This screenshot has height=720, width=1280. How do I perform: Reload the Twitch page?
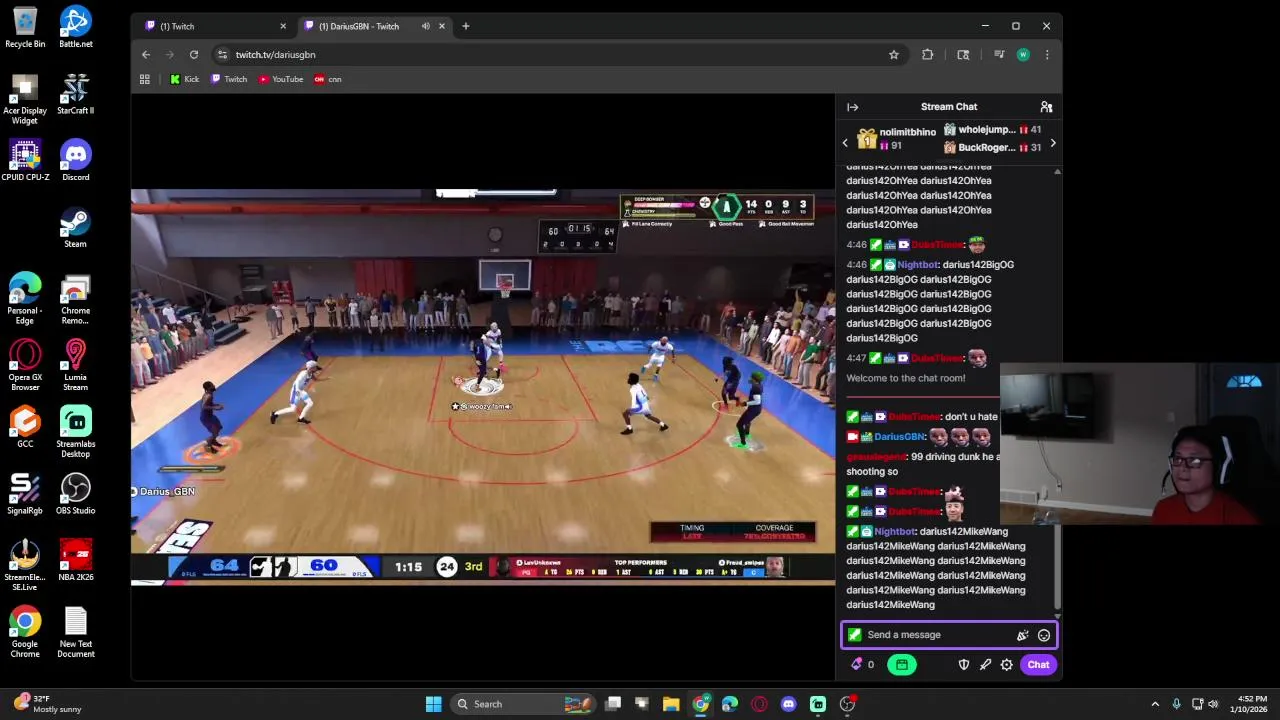[194, 55]
